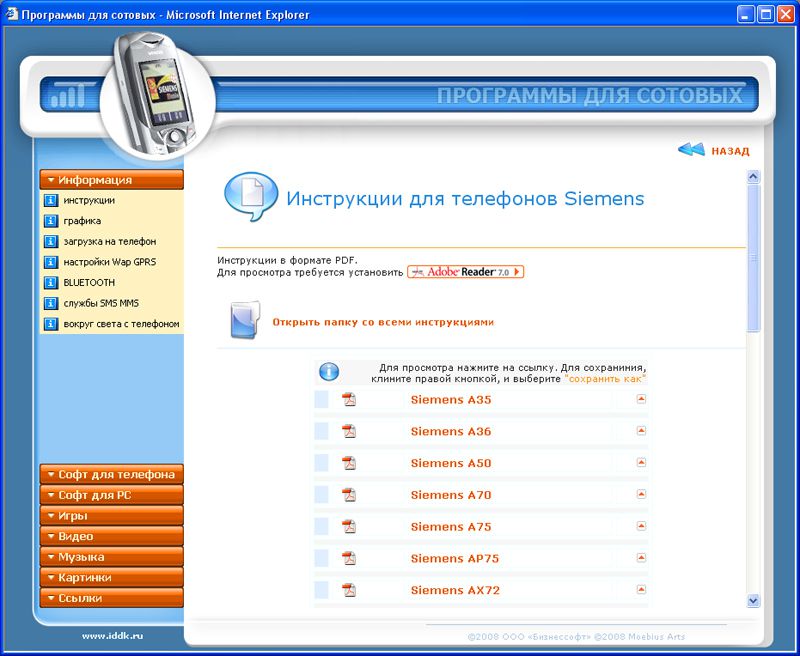Expand the Софт для телефона section
The image size is (800, 656).
[x=111, y=475]
